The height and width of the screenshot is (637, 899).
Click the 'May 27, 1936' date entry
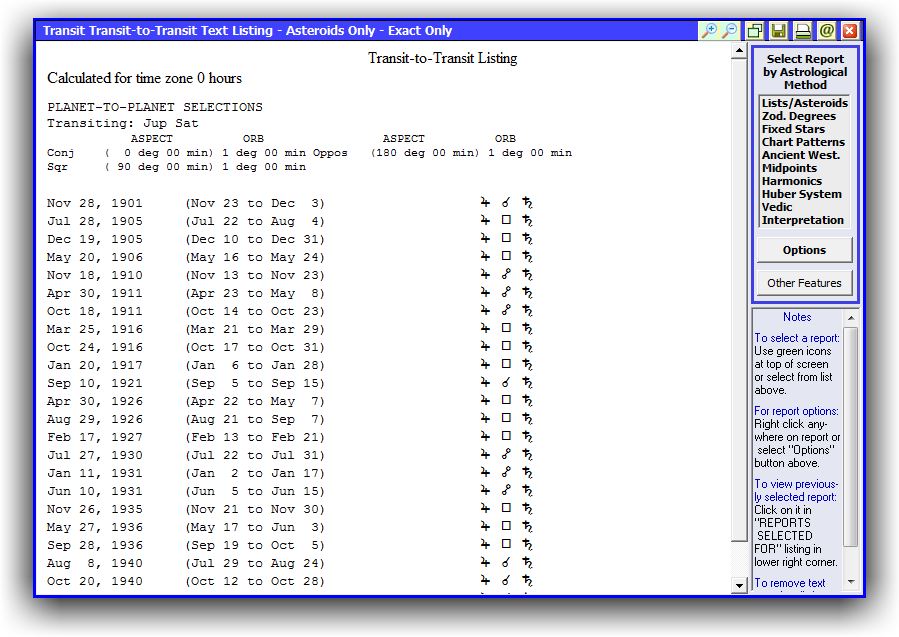tap(95, 527)
